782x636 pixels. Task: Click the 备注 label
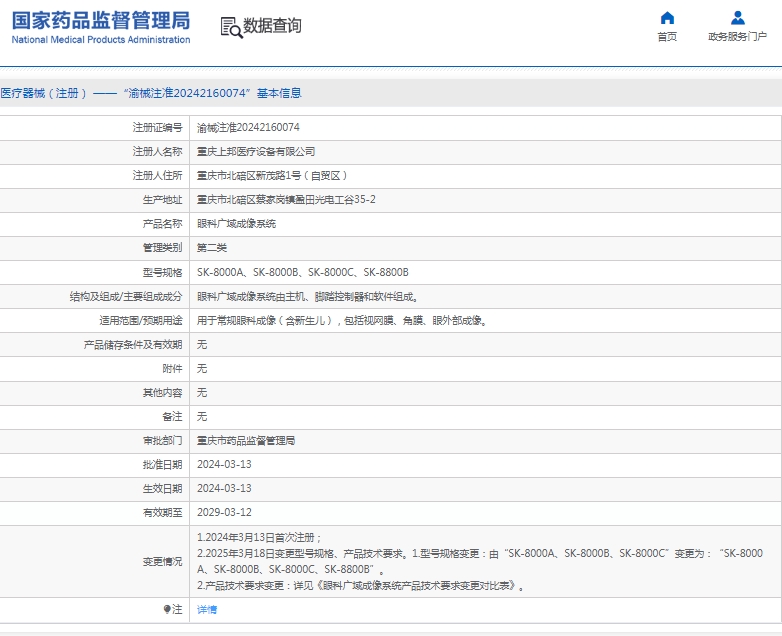(173, 416)
